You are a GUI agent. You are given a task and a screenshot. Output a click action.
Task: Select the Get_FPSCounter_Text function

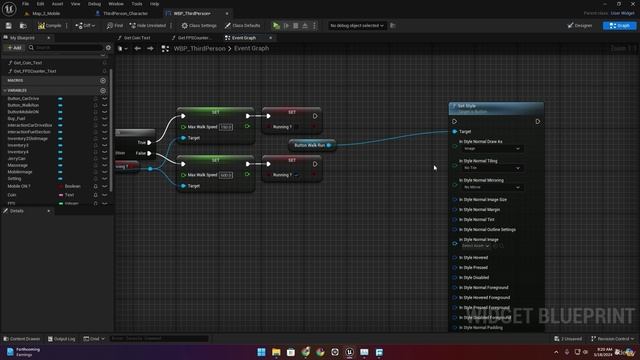point(35,71)
